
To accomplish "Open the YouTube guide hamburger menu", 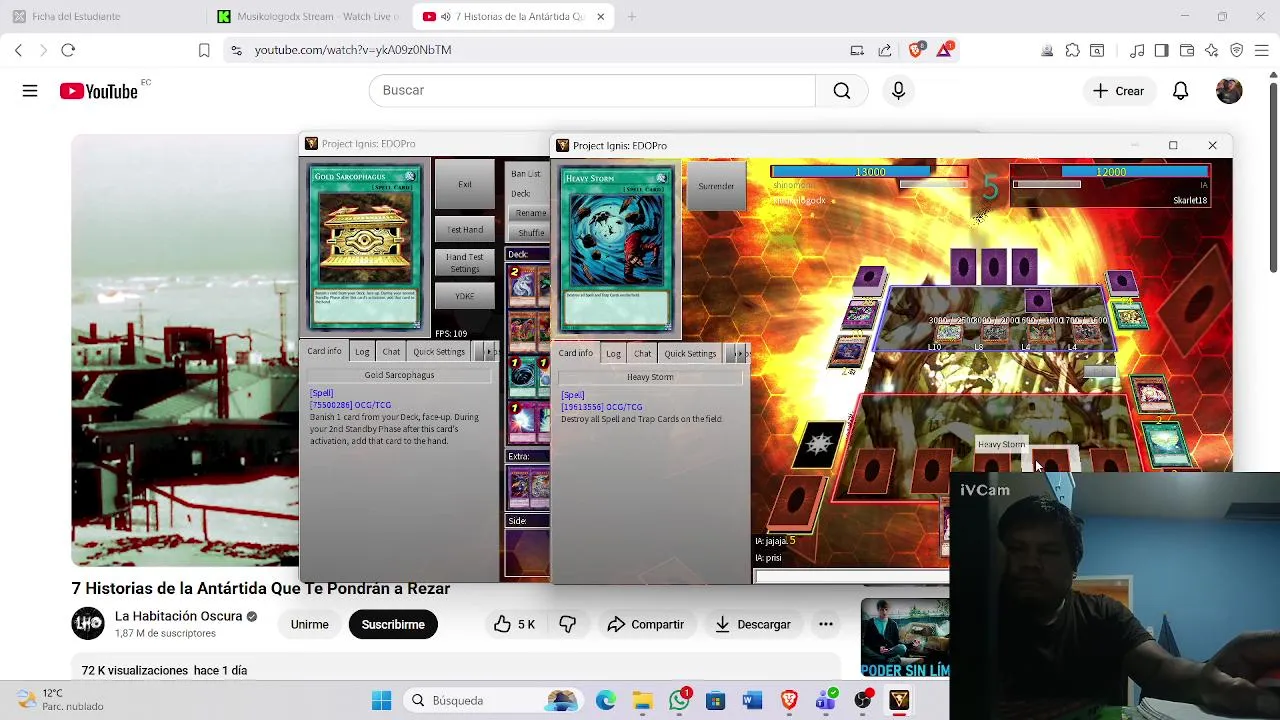I will 30,91.
